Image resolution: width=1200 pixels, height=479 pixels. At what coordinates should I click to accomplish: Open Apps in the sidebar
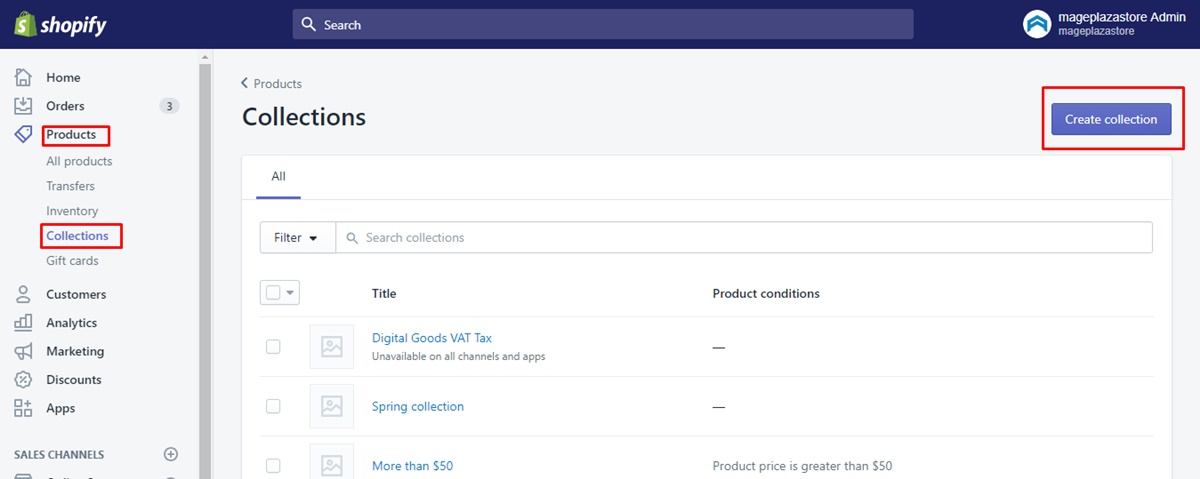click(x=61, y=408)
